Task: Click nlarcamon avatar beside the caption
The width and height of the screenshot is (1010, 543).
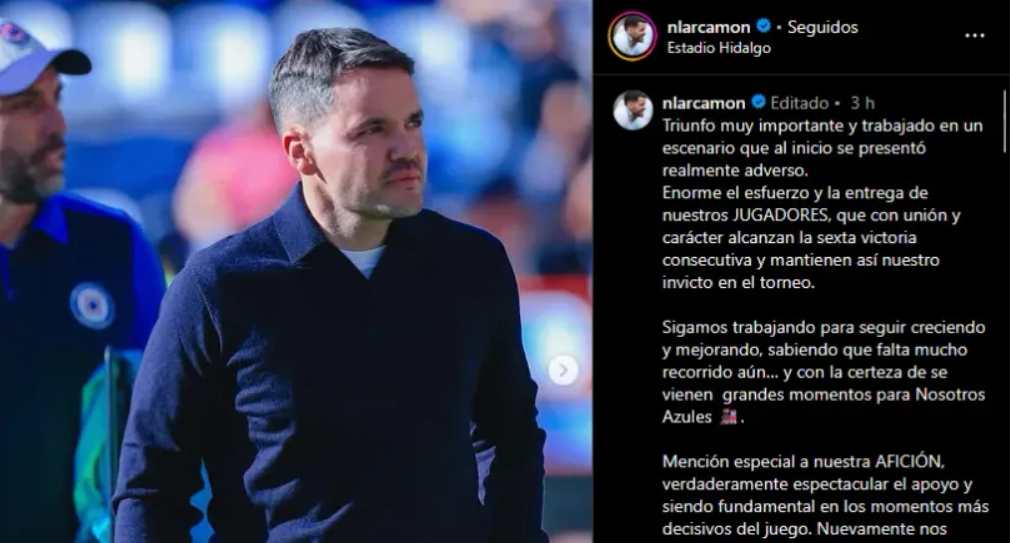Action: [633, 110]
